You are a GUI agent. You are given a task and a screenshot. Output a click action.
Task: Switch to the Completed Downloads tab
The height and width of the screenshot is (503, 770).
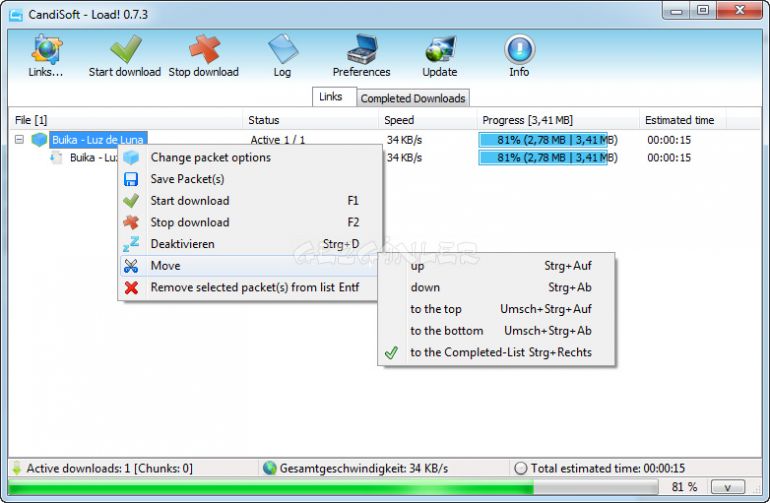[412, 98]
